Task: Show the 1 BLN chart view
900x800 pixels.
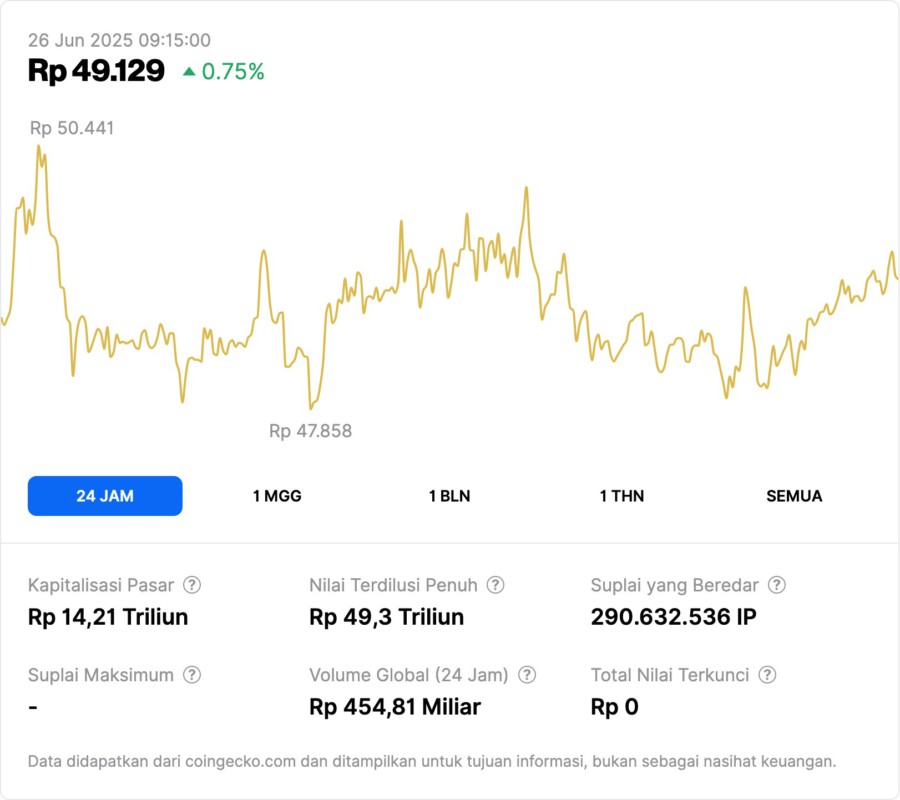Action: (x=449, y=496)
